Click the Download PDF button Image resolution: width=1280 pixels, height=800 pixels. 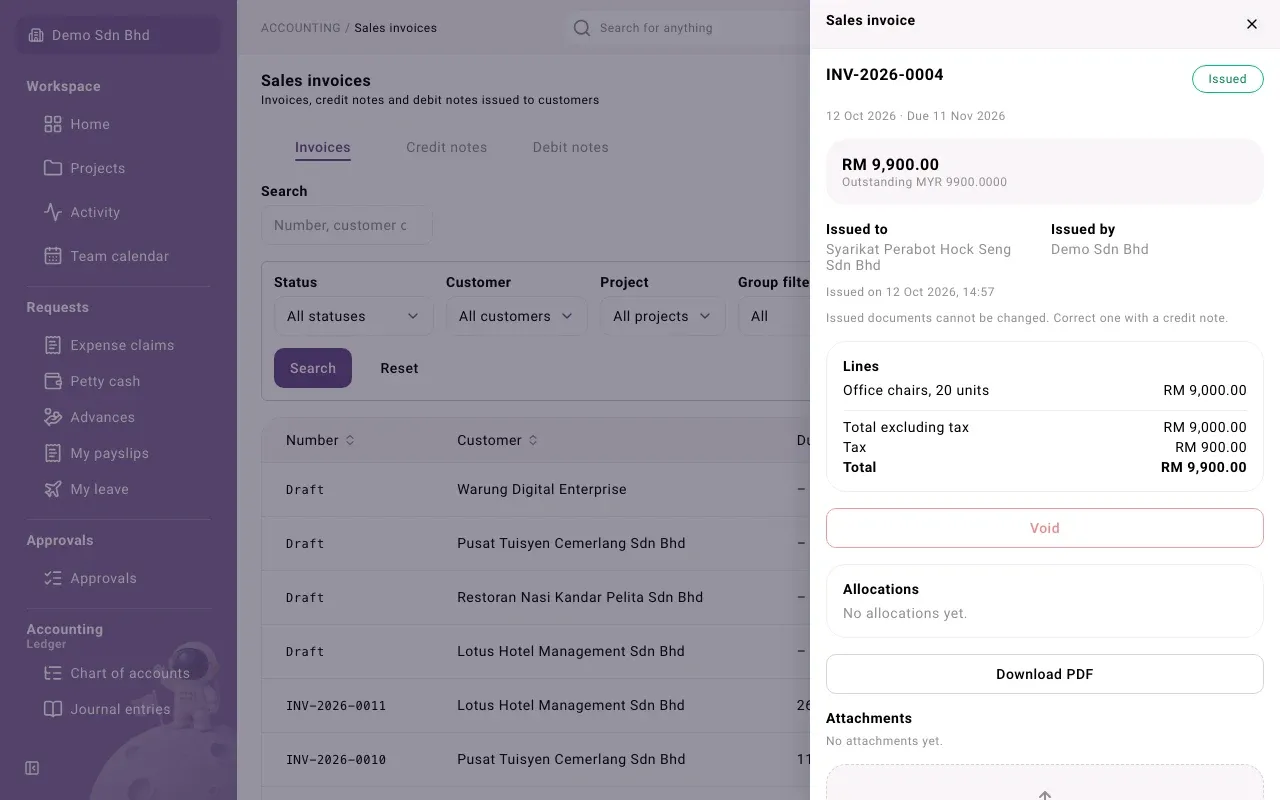(x=1045, y=674)
